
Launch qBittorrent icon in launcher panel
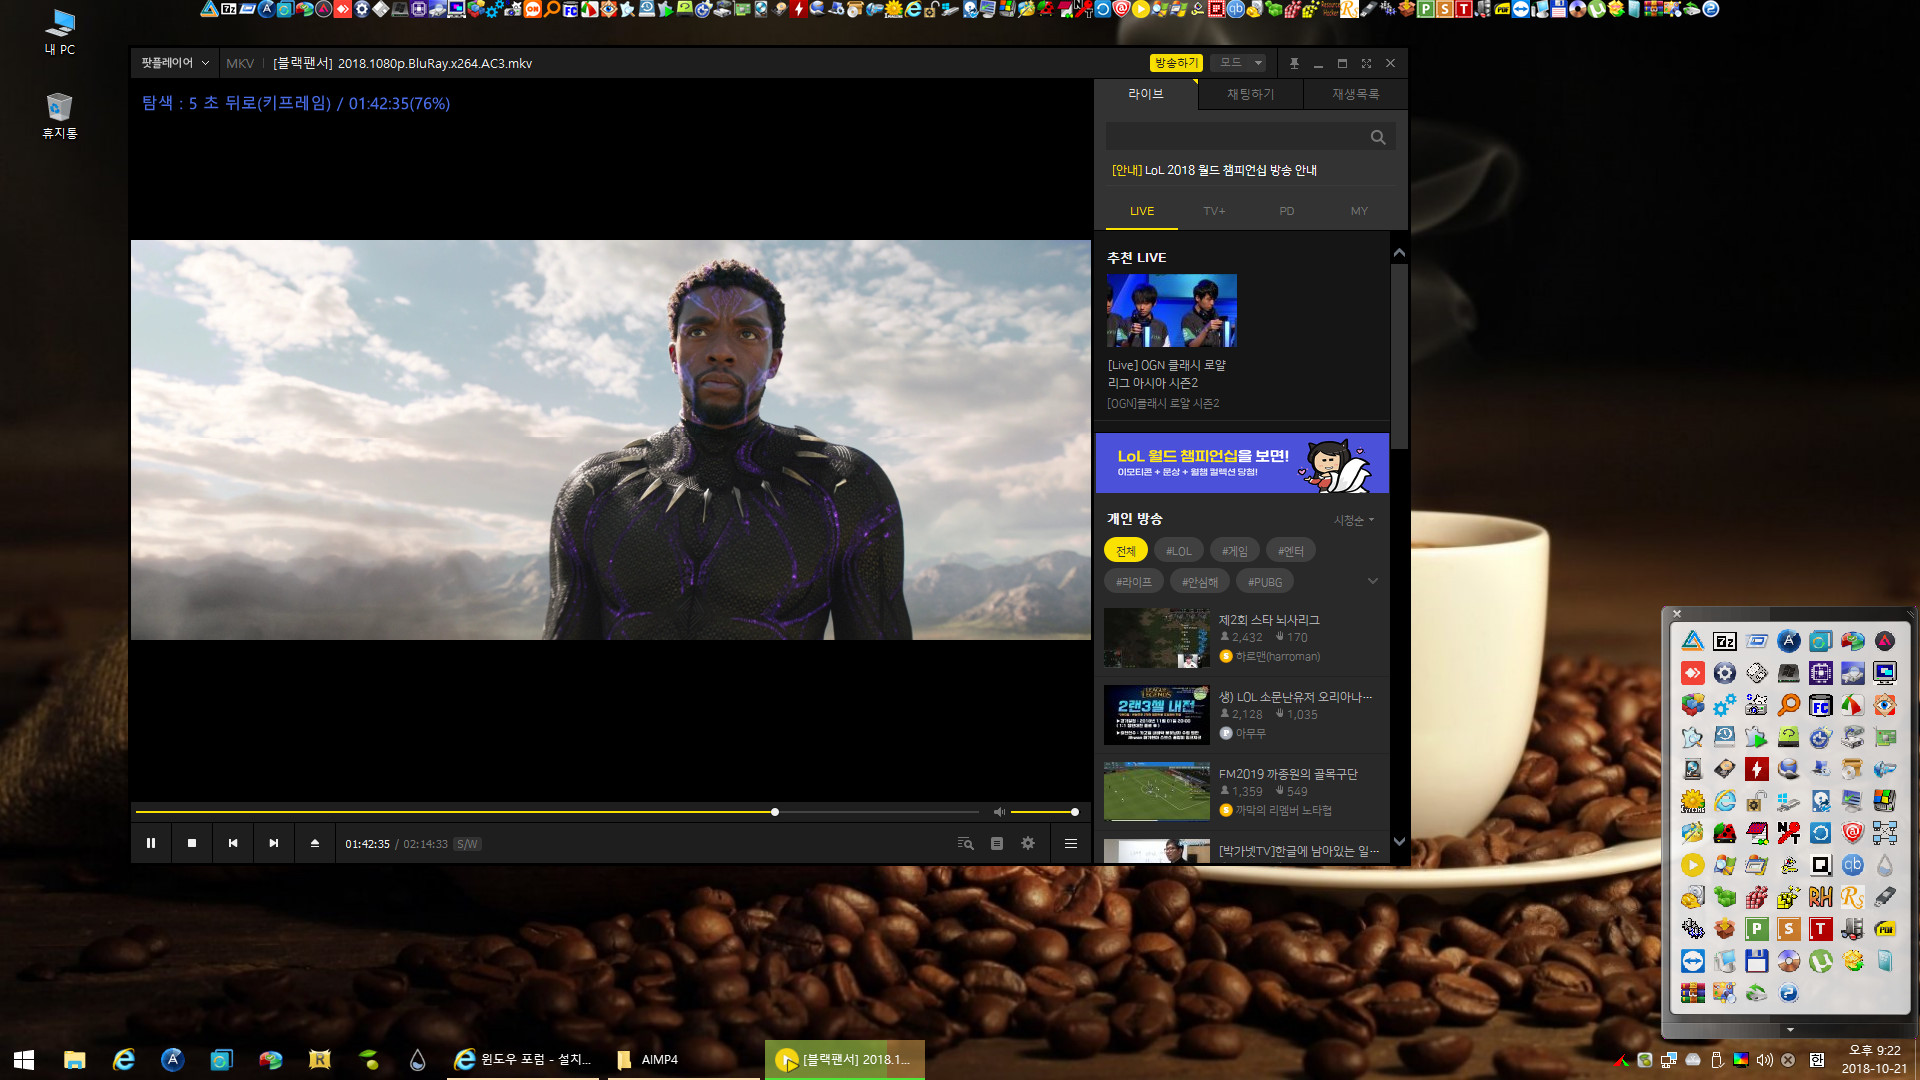(x=1853, y=865)
